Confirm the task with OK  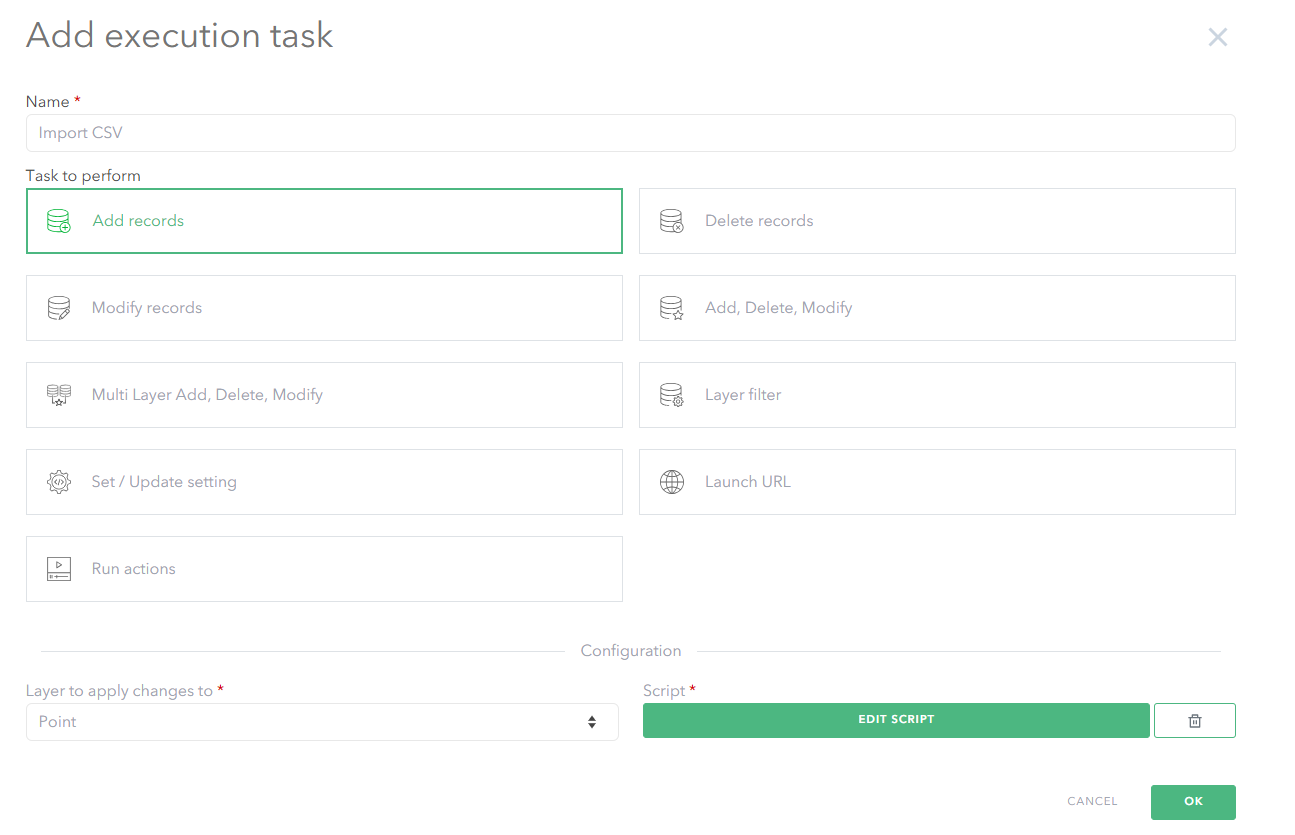[1192, 801]
